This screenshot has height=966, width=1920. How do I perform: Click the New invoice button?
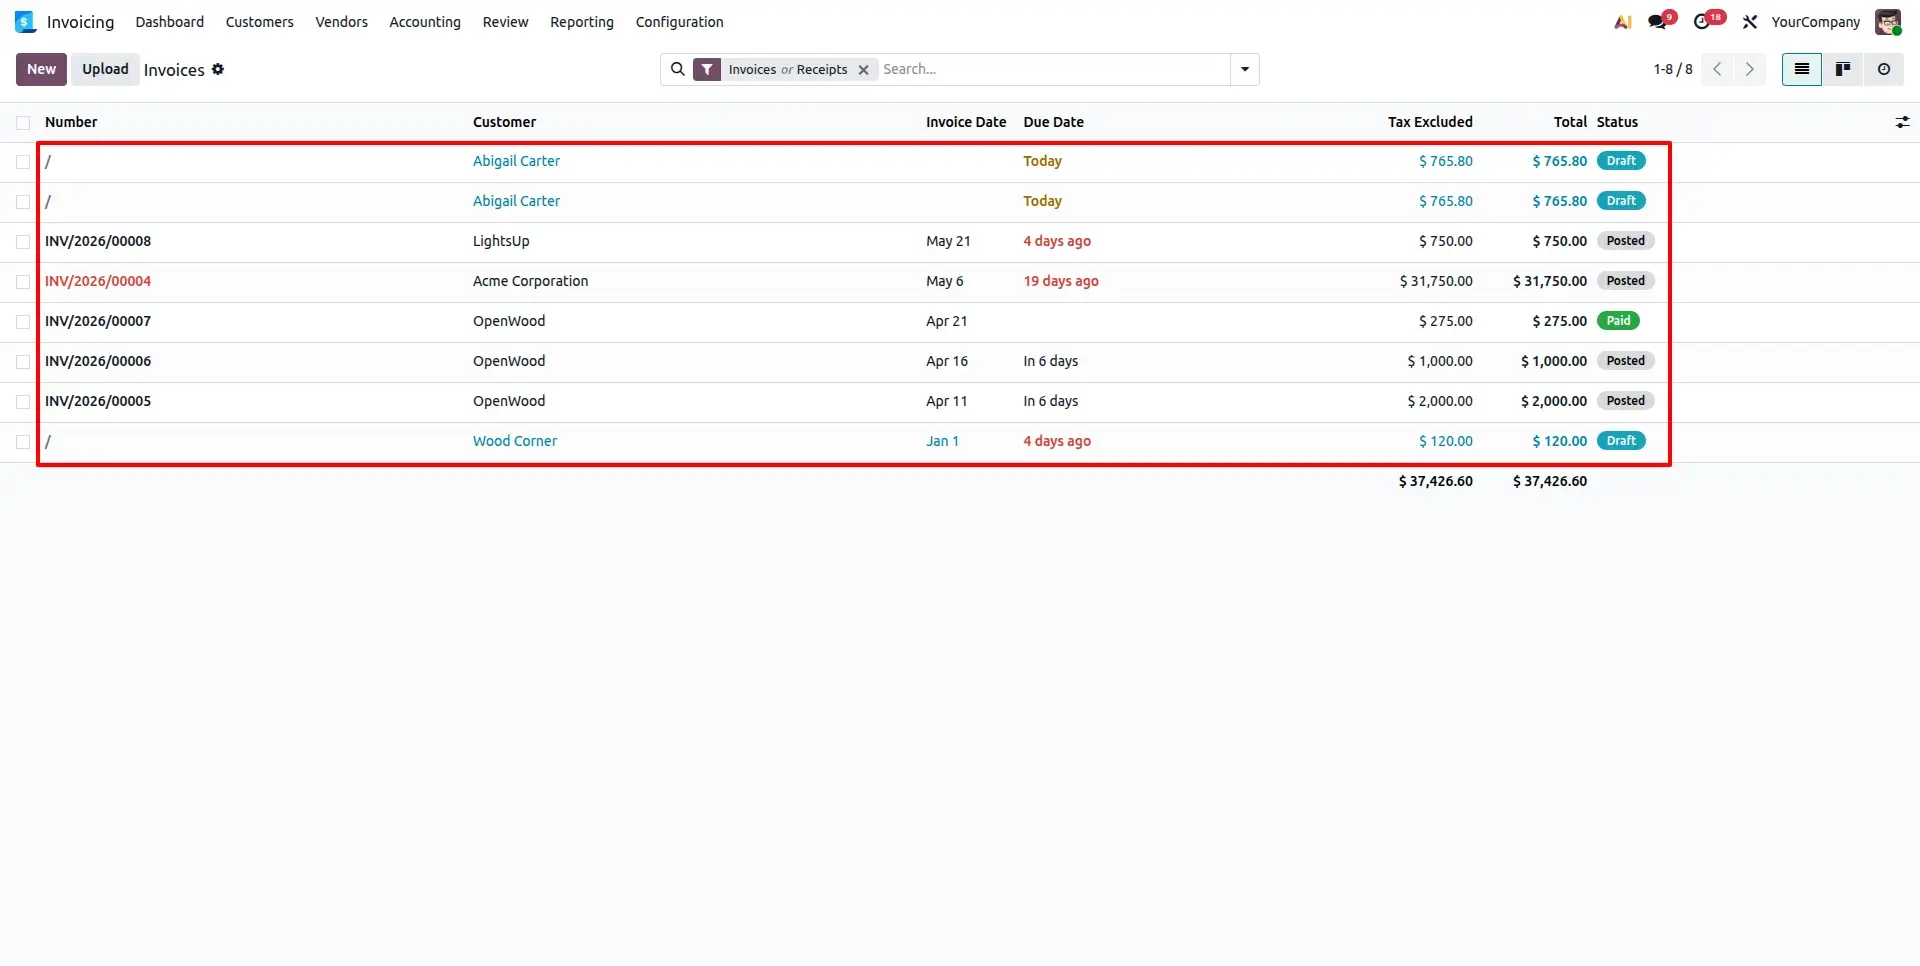tap(41, 69)
